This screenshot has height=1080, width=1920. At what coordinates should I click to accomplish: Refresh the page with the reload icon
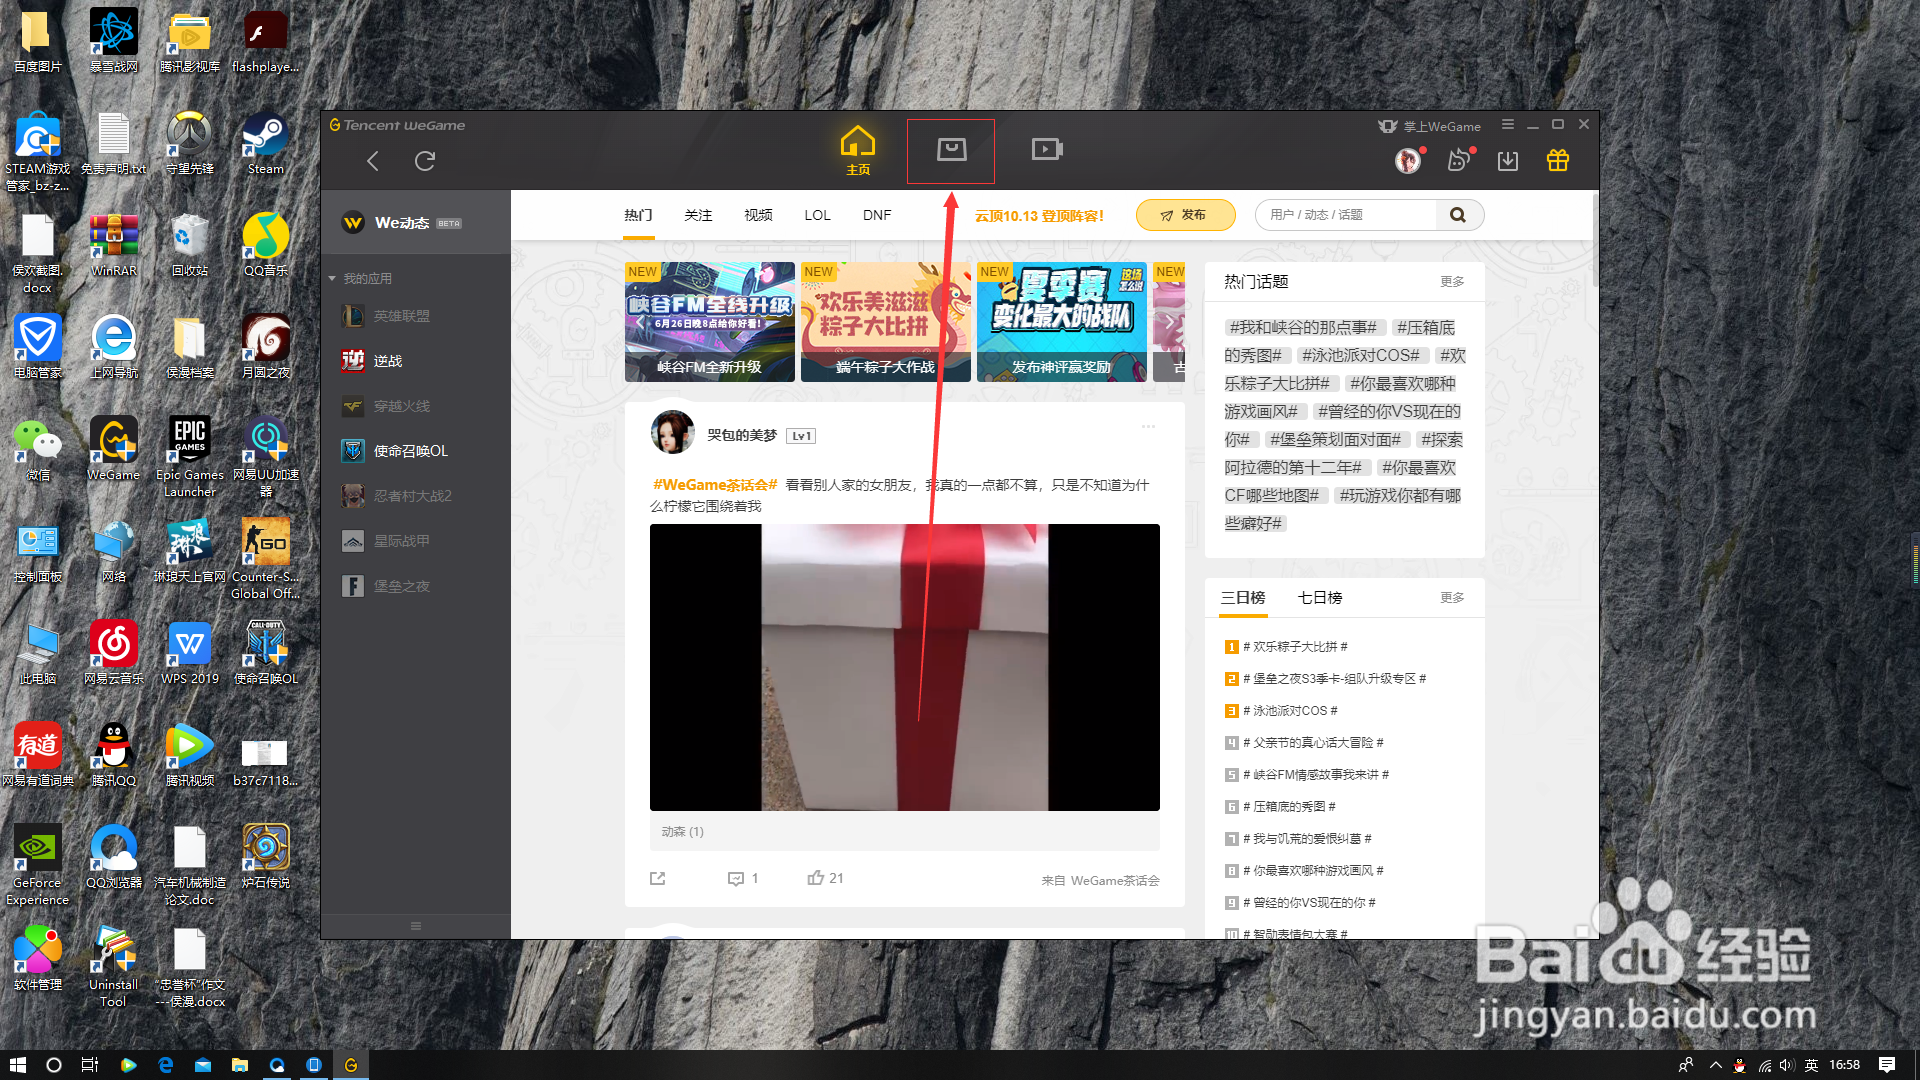click(x=424, y=160)
